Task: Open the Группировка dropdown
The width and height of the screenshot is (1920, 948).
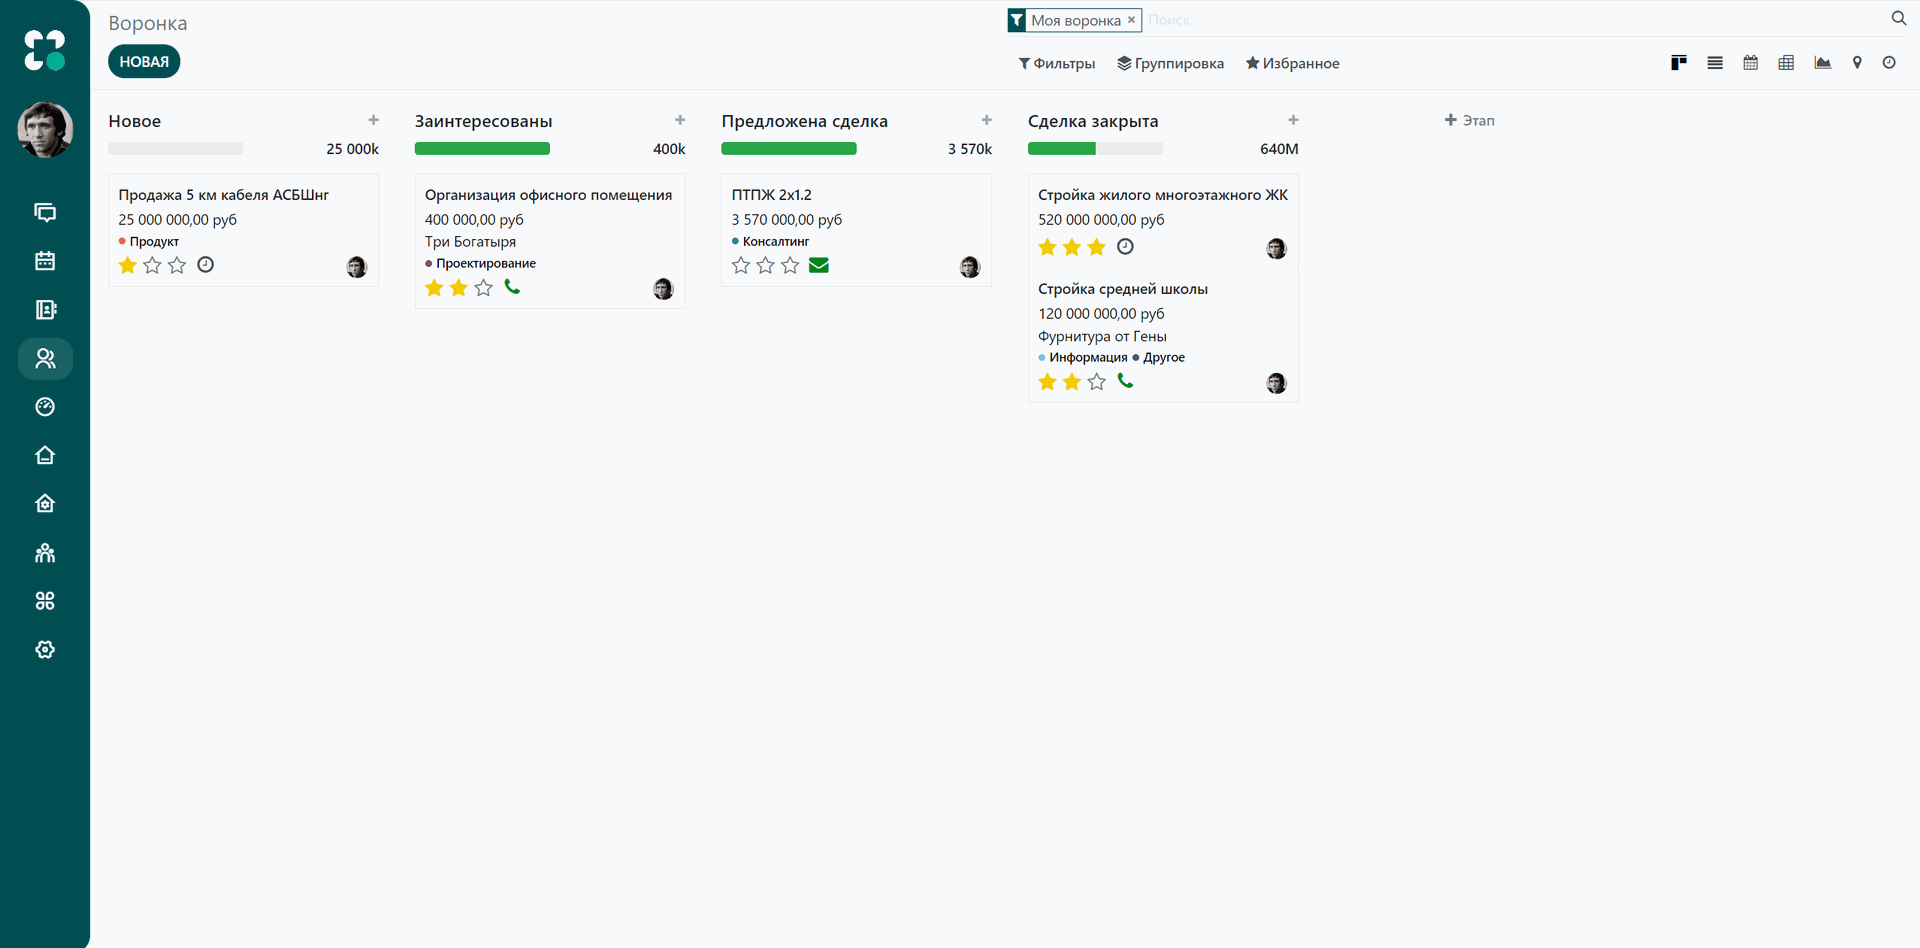Action: [1170, 63]
